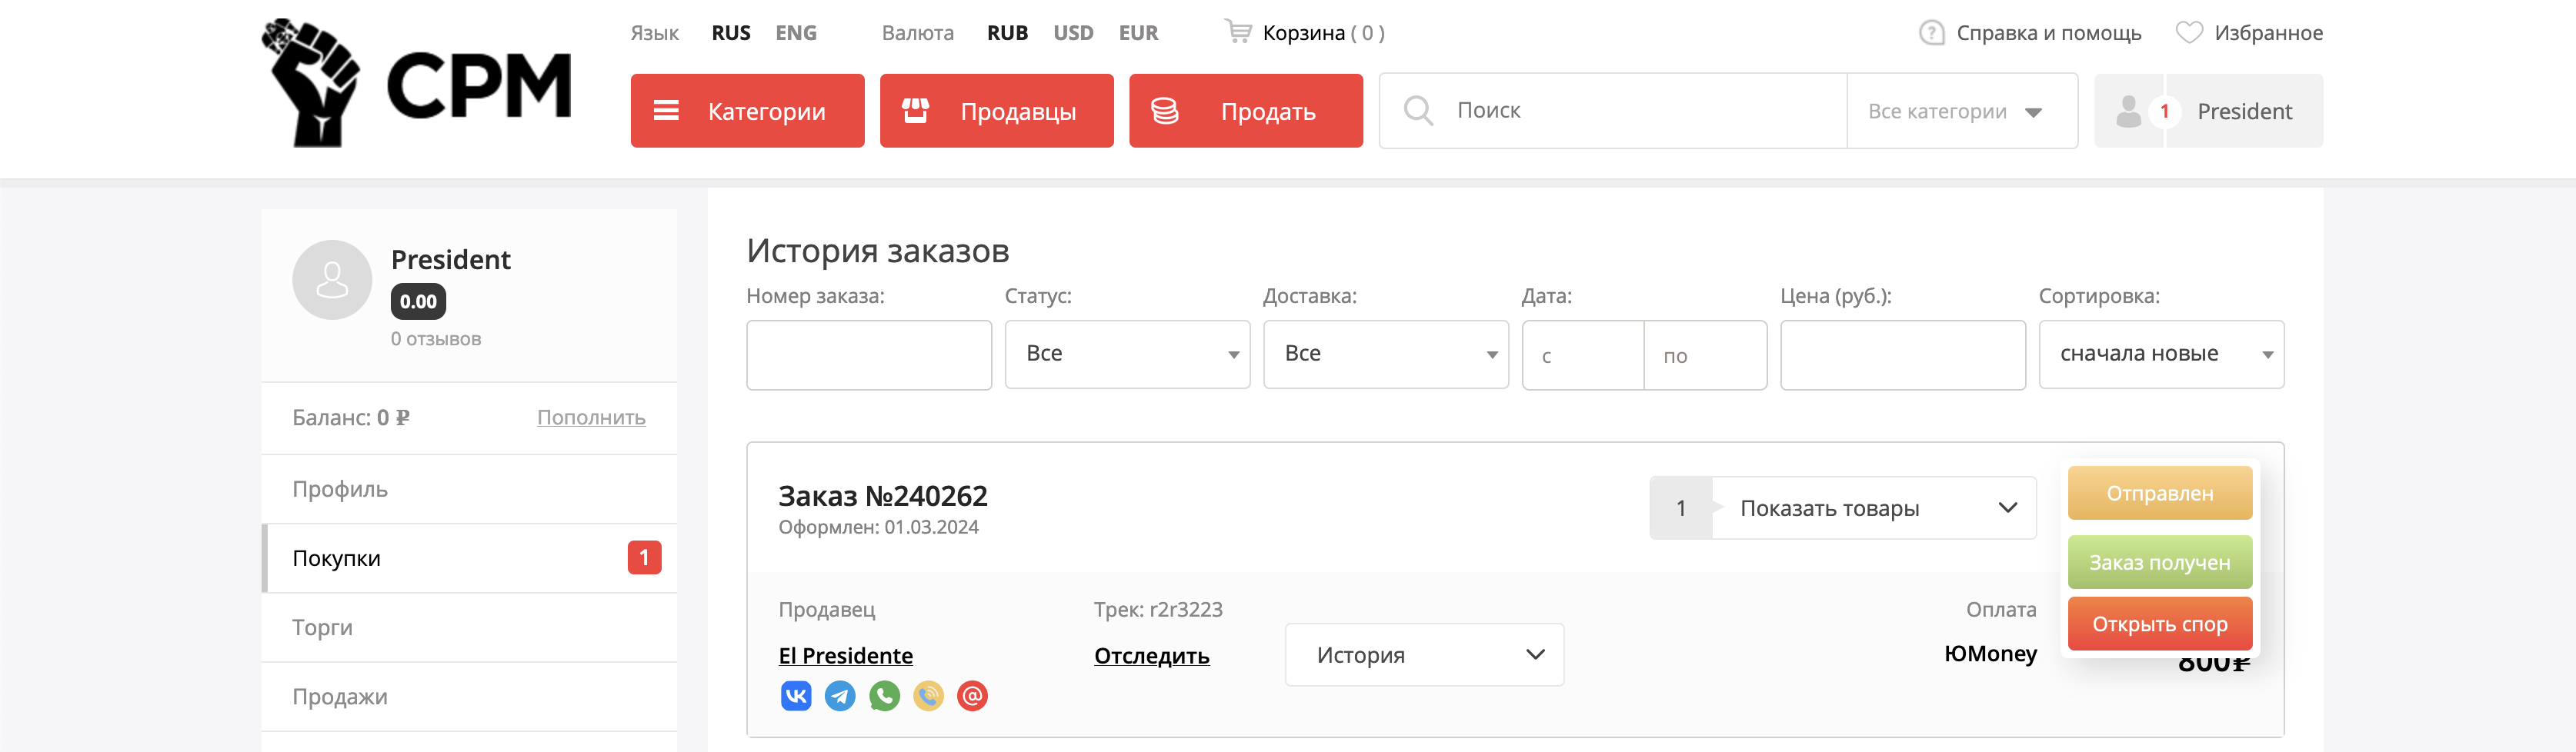Open the Статус filter dropdown

(x=1127, y=354)
